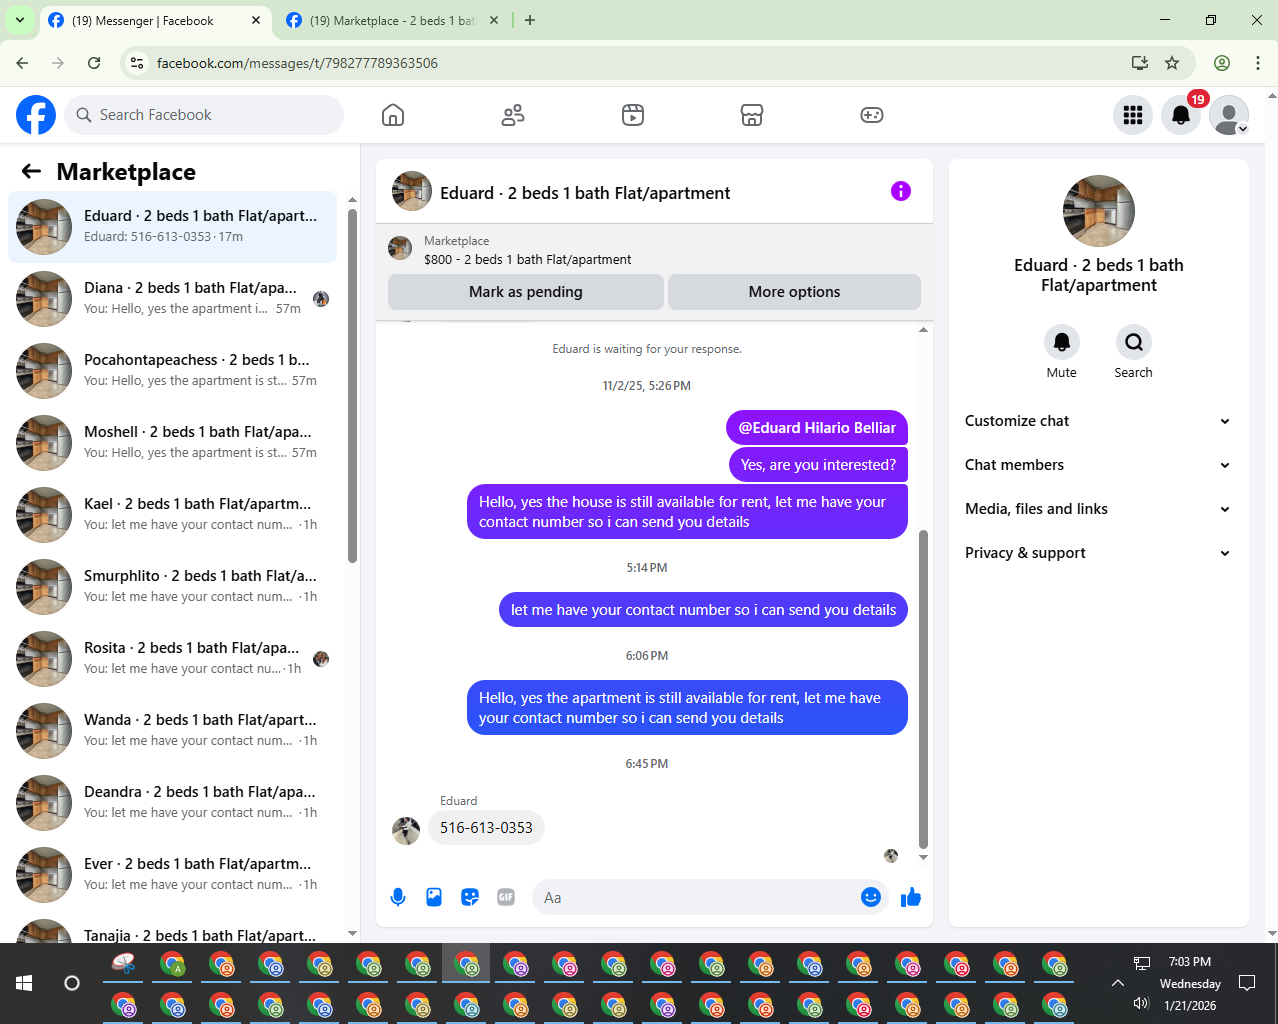Open the Marketplace storefront icon
This screenshot has width=1278, height=1024.
click(x=752, y=115)
